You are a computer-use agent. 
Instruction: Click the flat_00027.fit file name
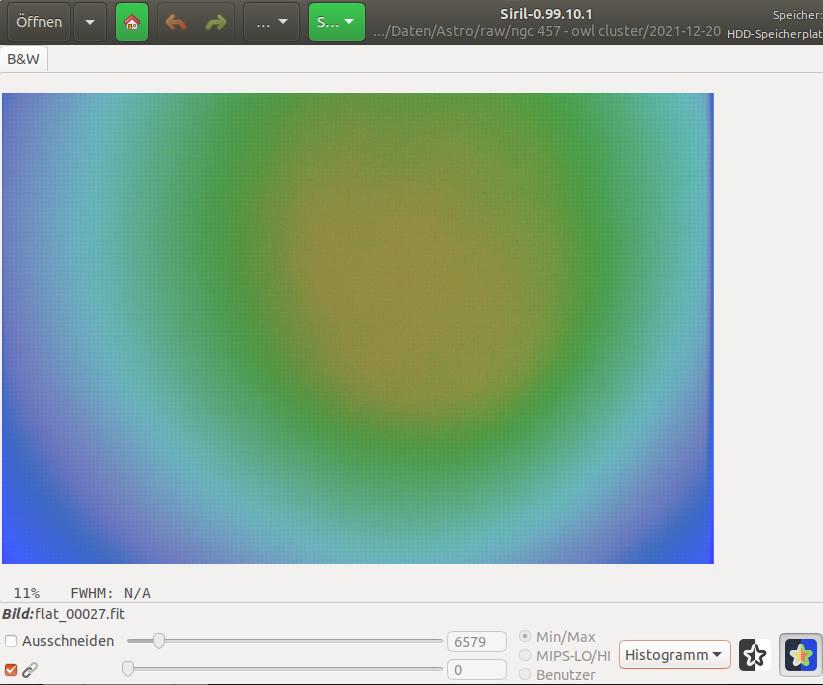click(80, 614)
